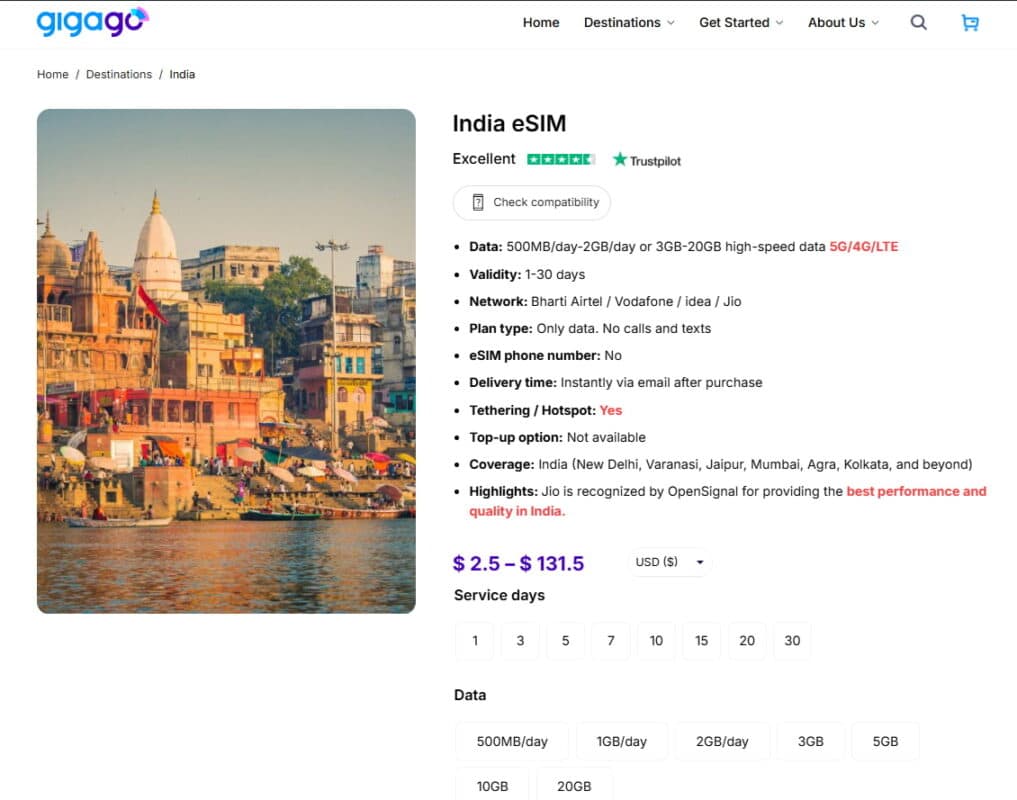Screen dimensions: 1017x800
Task: Open the Get Started menu
Action: click(x=741, y=23)
